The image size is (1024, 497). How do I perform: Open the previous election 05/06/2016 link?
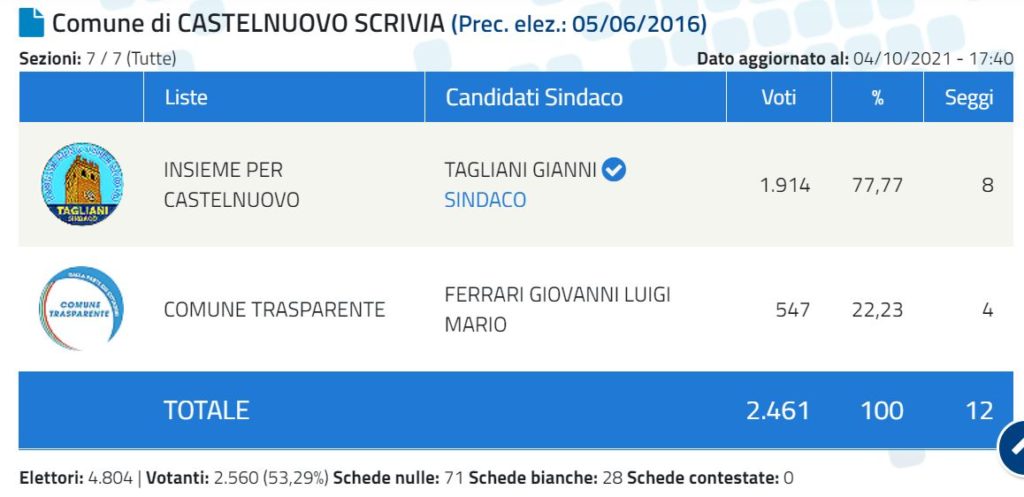click(579, 24)
